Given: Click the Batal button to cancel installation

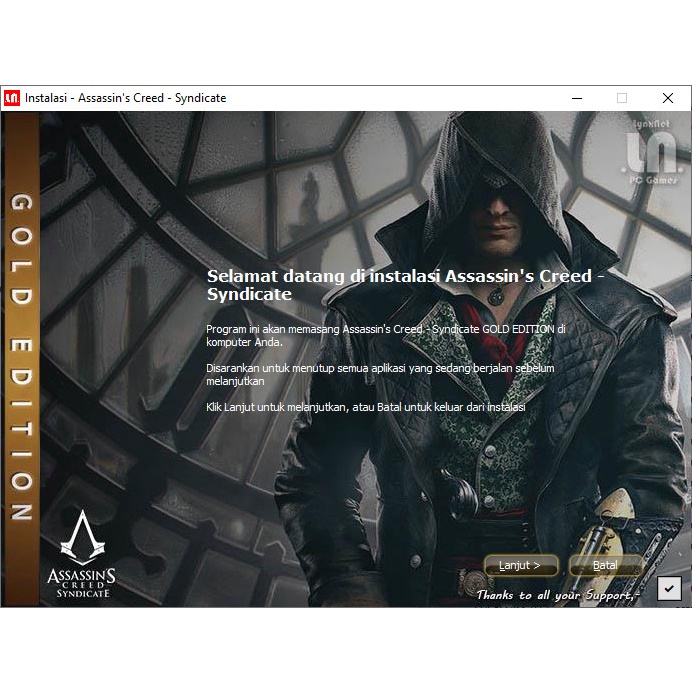Looking at the screenshot, I should [606, 565].
